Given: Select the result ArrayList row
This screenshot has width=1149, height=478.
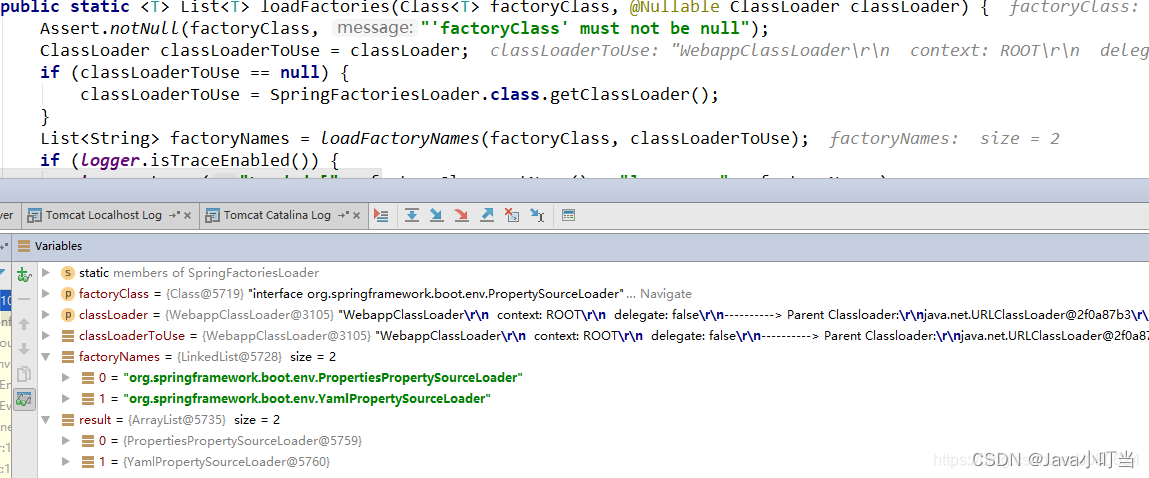Looking at the screenshot, I should click(x=592, y=420).
